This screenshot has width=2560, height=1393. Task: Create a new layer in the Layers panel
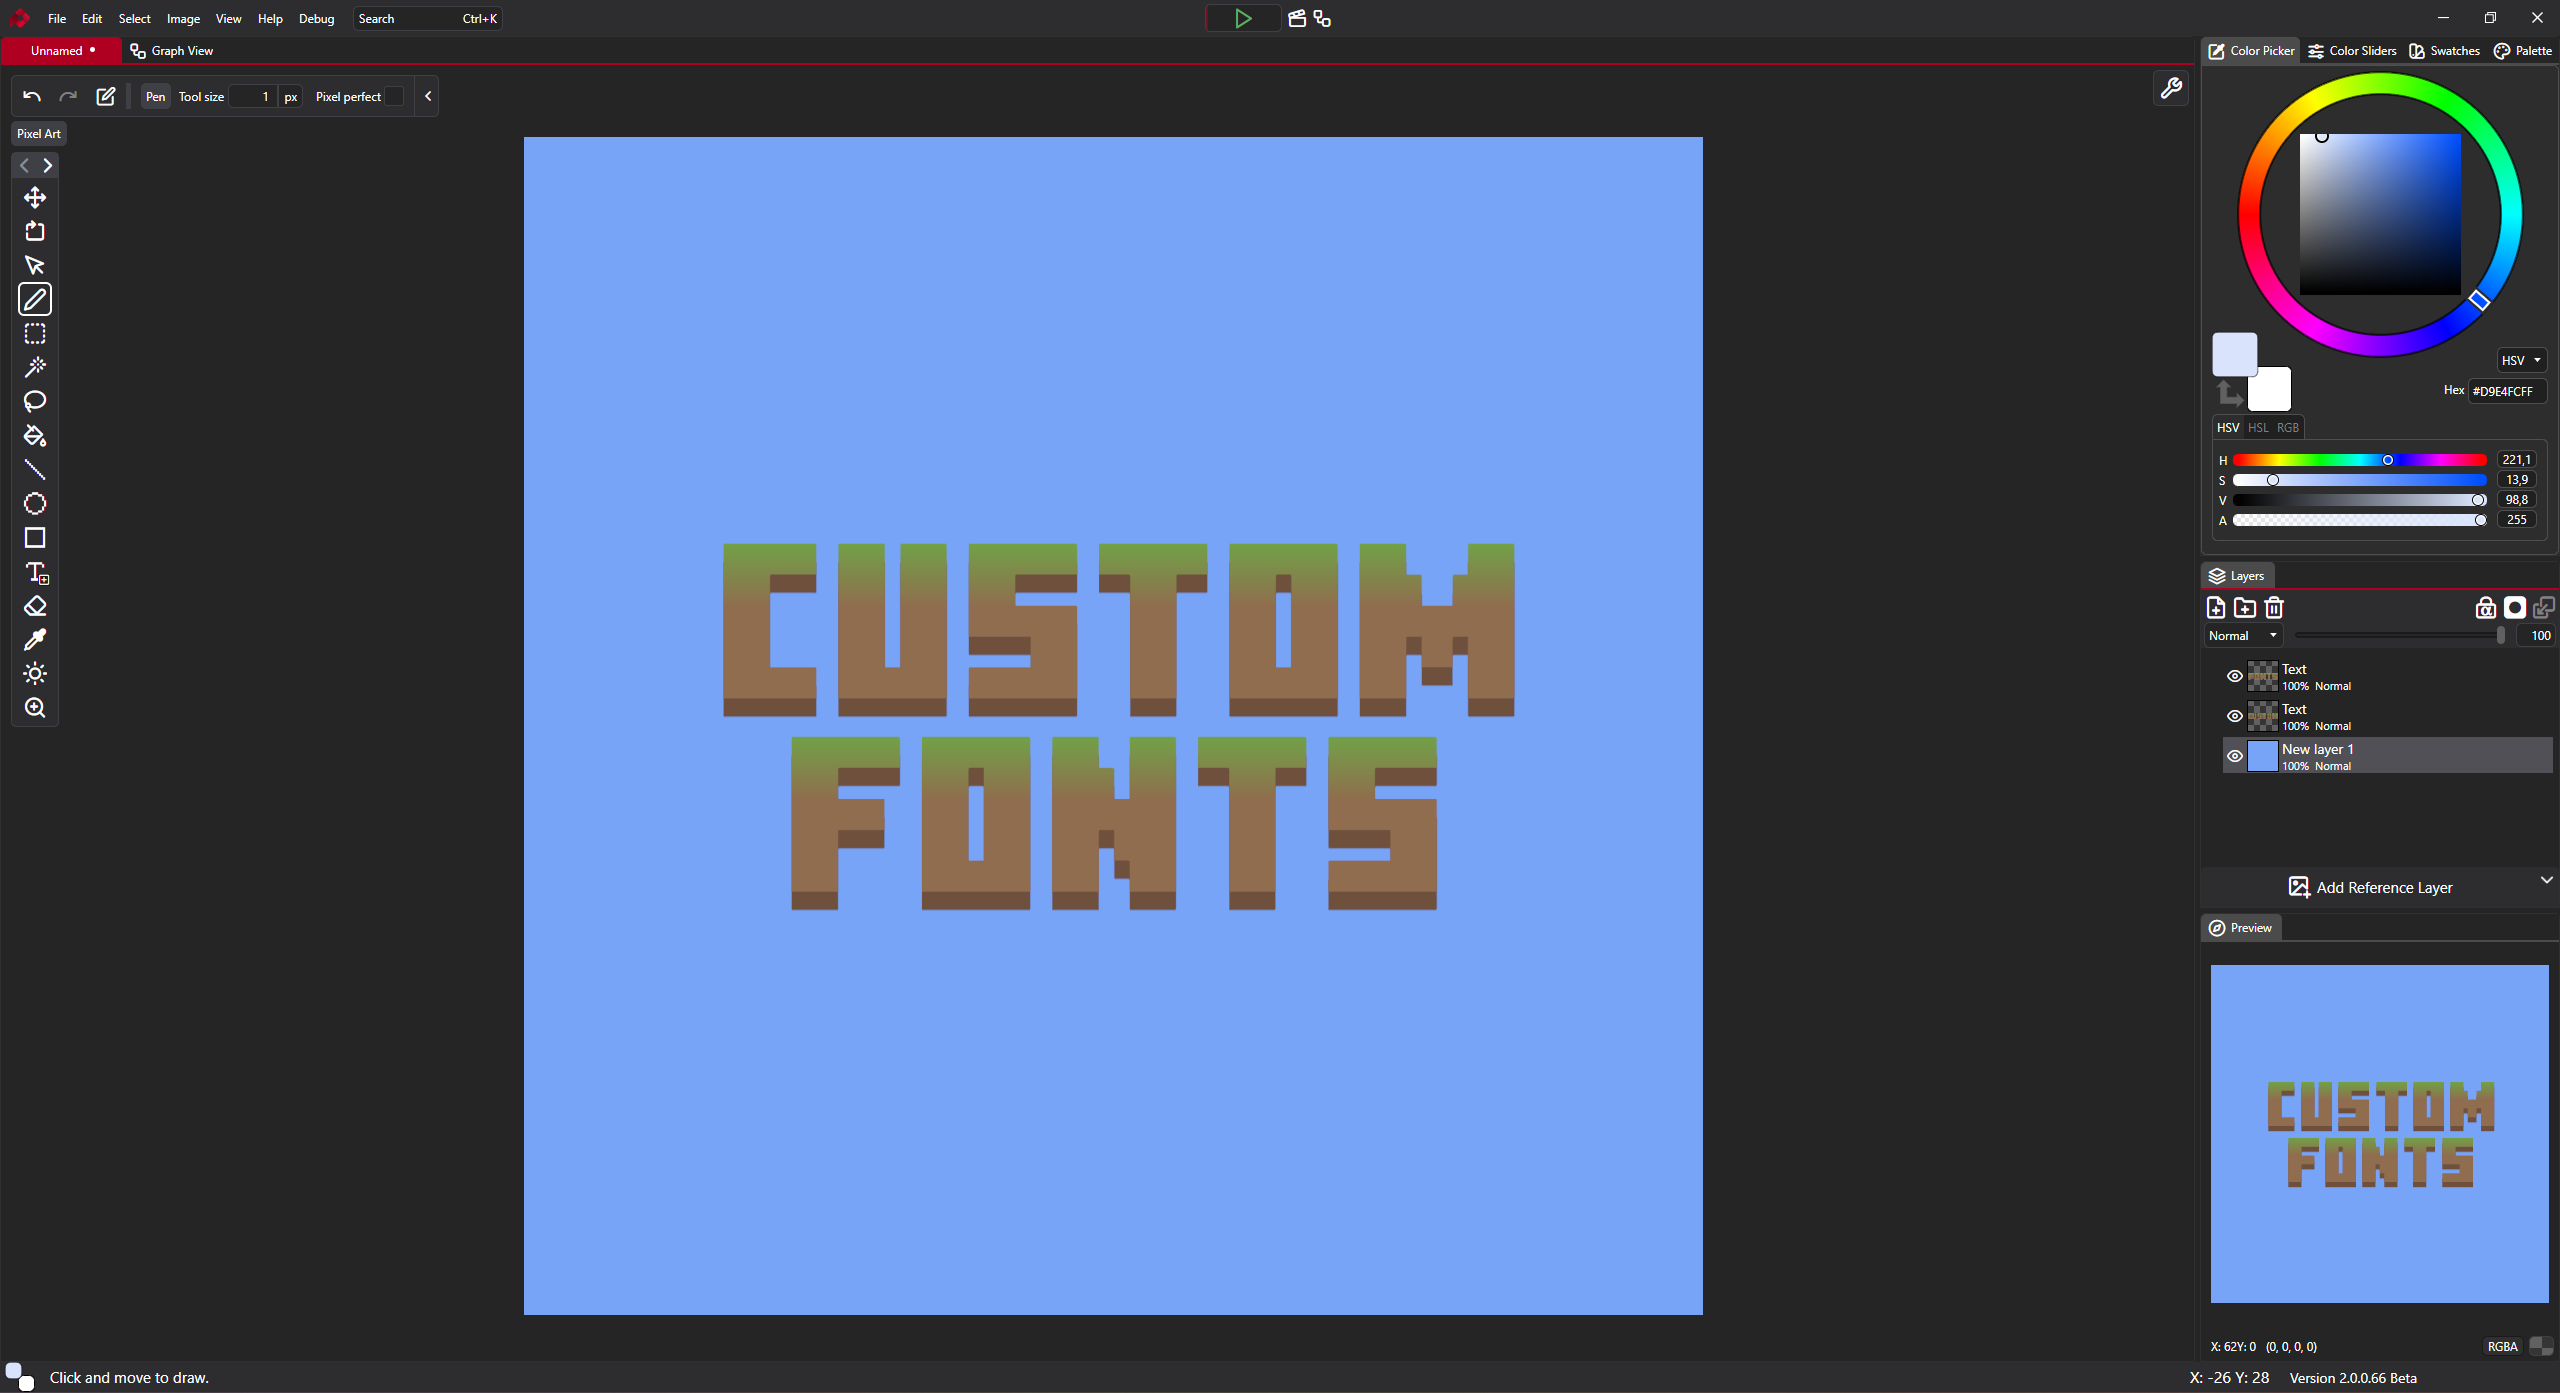(x=2215, y=607)
